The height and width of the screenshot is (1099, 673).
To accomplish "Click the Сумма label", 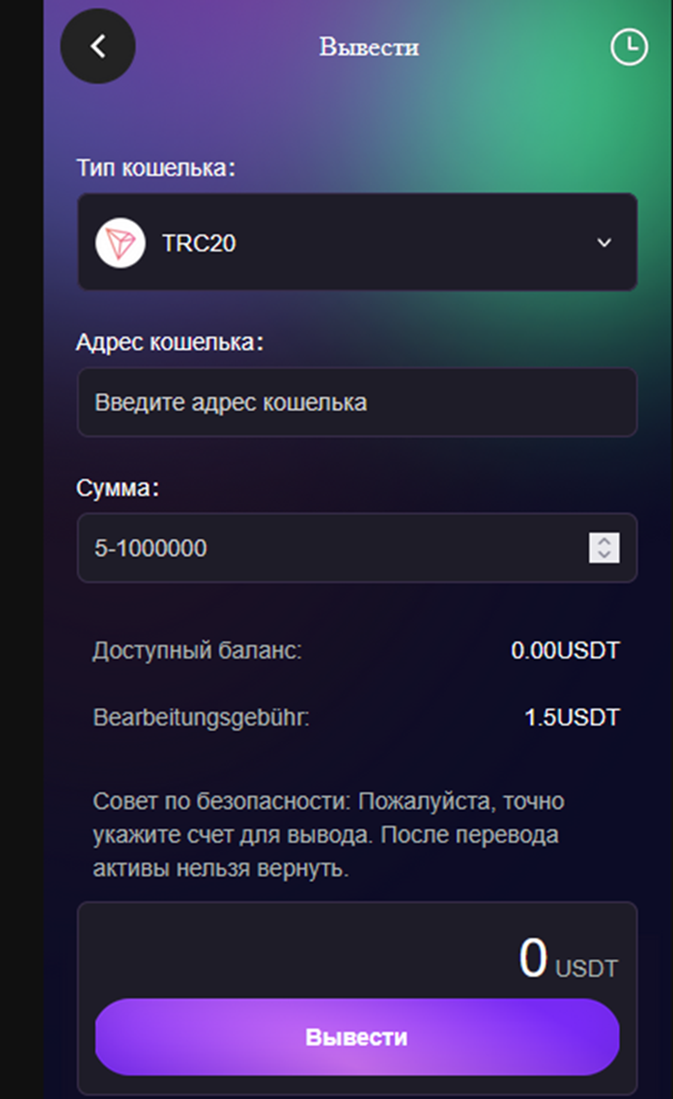I will [118, 488].
